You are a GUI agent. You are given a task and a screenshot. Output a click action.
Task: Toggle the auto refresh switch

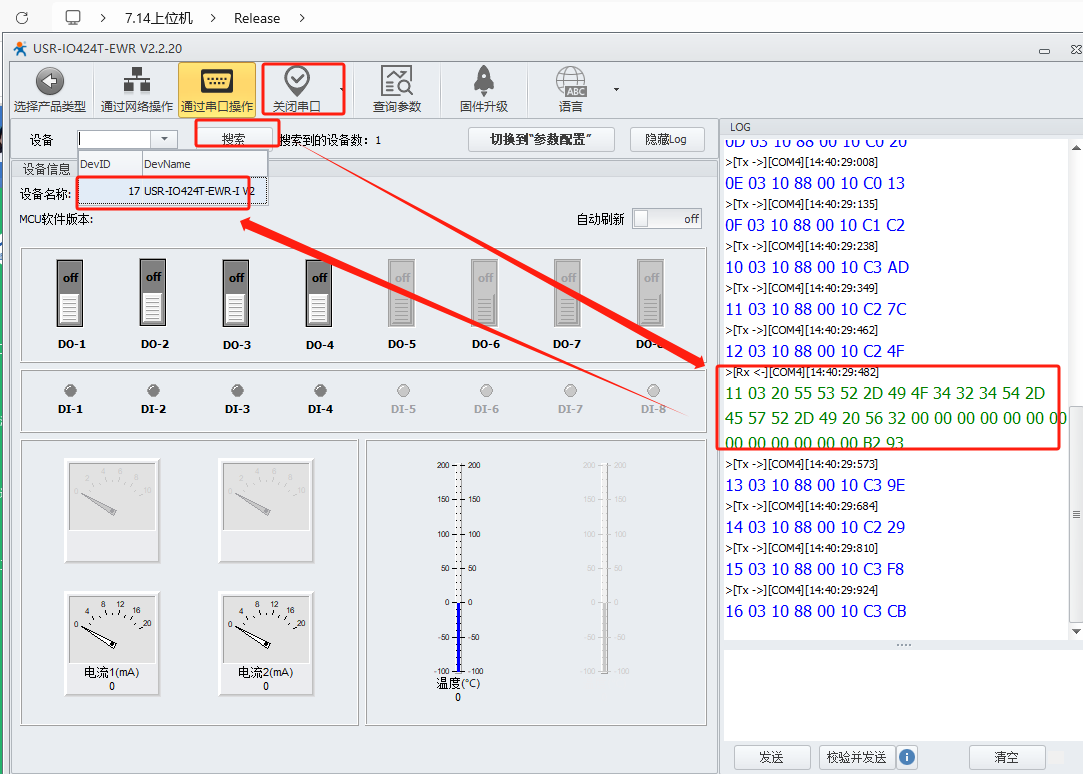coord(667,218)
